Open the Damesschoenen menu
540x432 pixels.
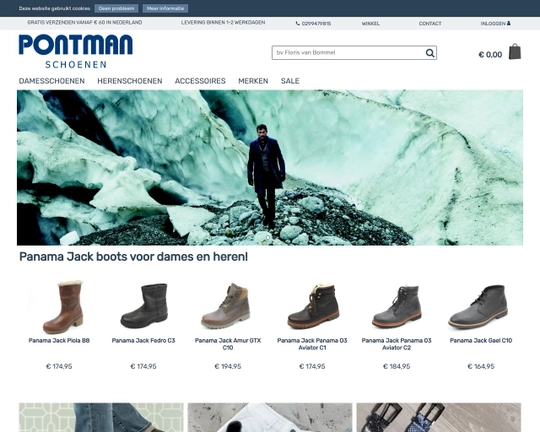[52, 81]
